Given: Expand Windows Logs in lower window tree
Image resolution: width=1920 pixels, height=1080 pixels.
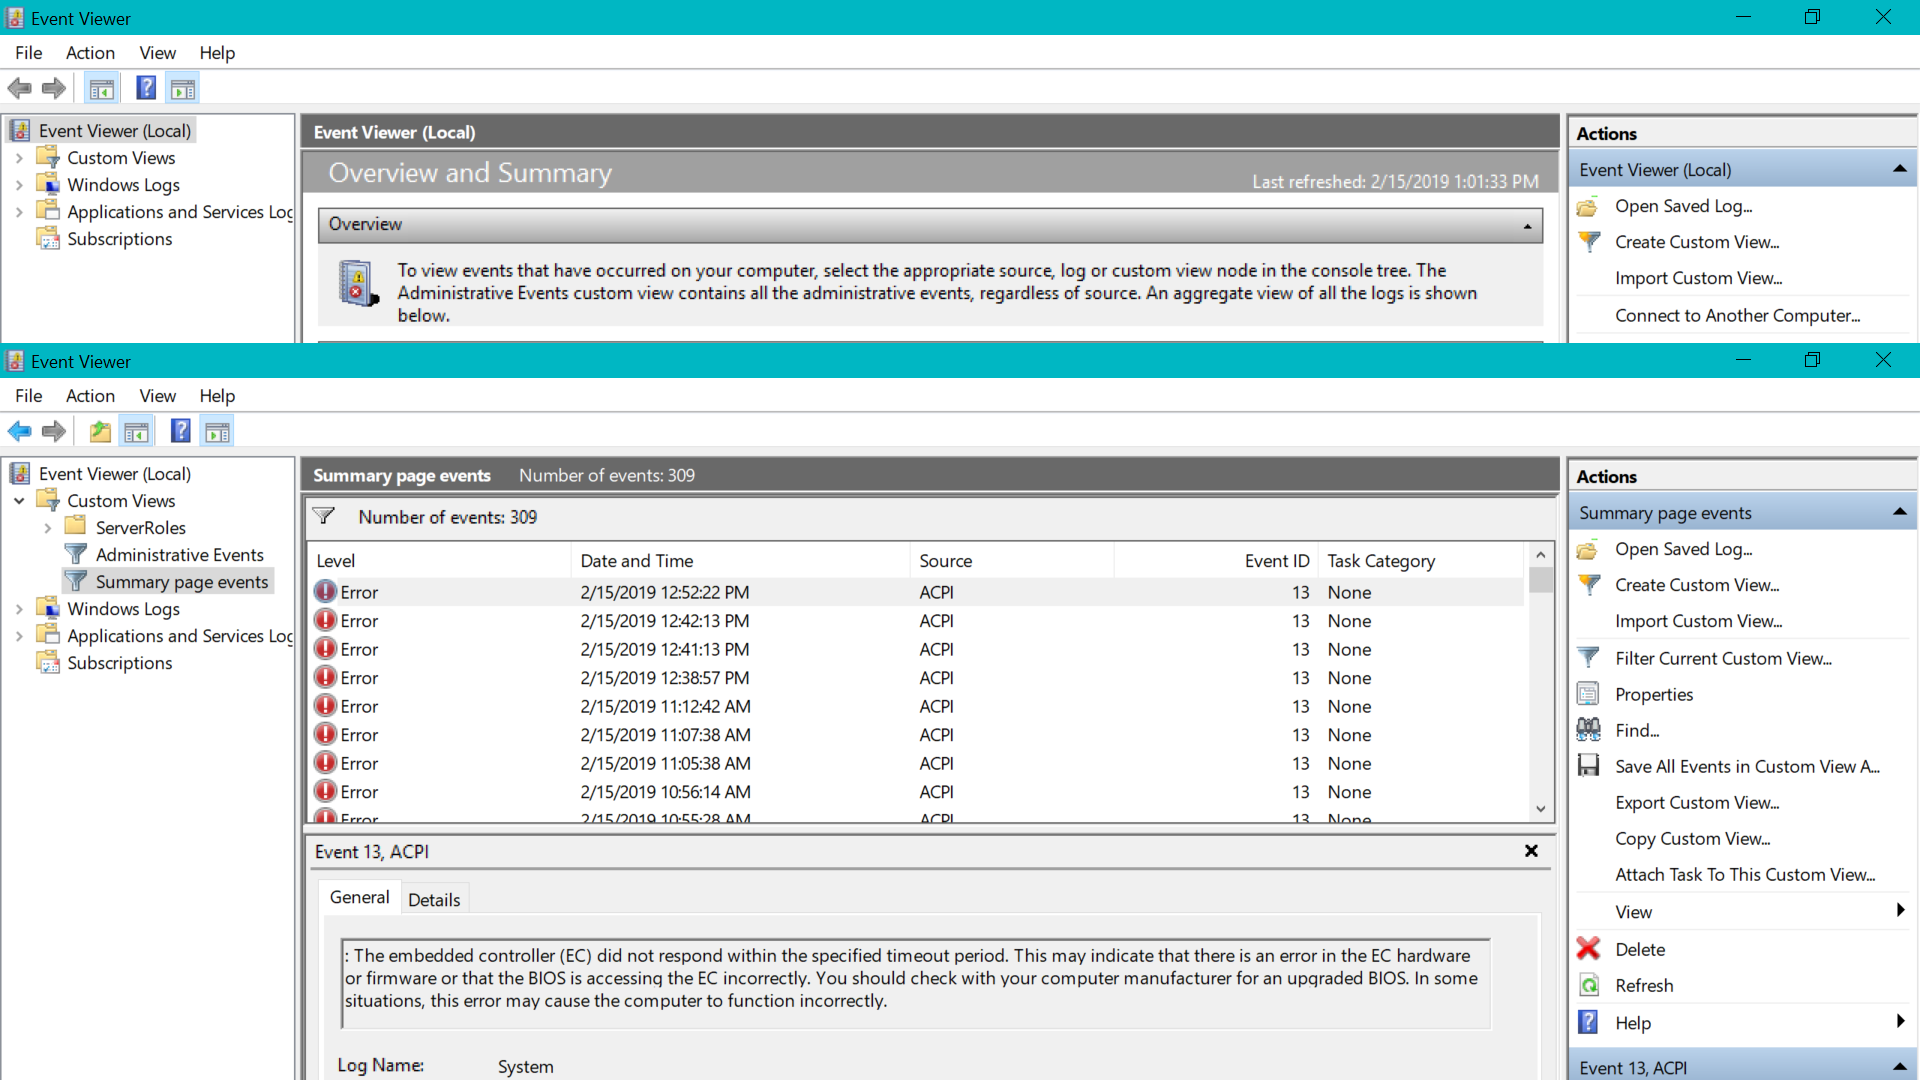Looking at the screenshot, I should tap(19, 609).
